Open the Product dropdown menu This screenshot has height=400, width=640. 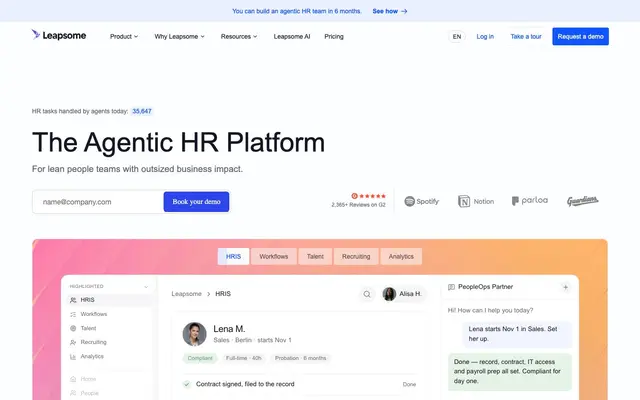124,36
